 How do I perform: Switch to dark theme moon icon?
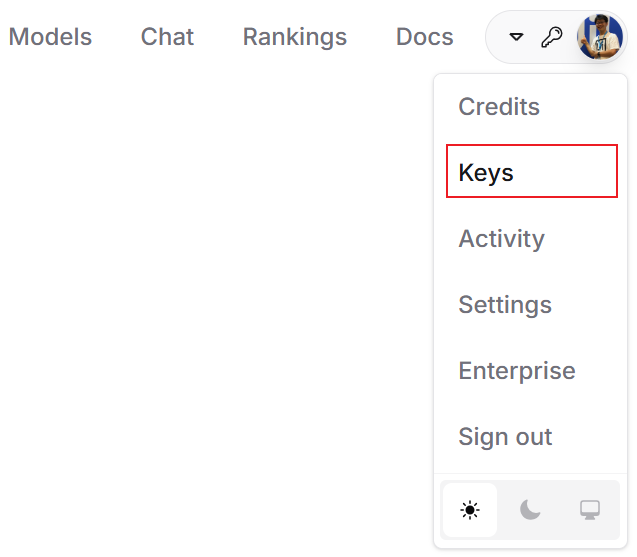[530, 510]
